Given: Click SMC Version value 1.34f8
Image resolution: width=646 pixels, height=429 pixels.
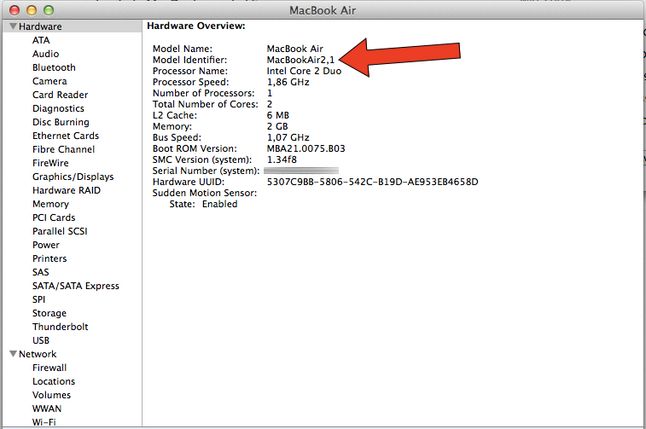Looking at the screenshot, I should tap(281, 159).
